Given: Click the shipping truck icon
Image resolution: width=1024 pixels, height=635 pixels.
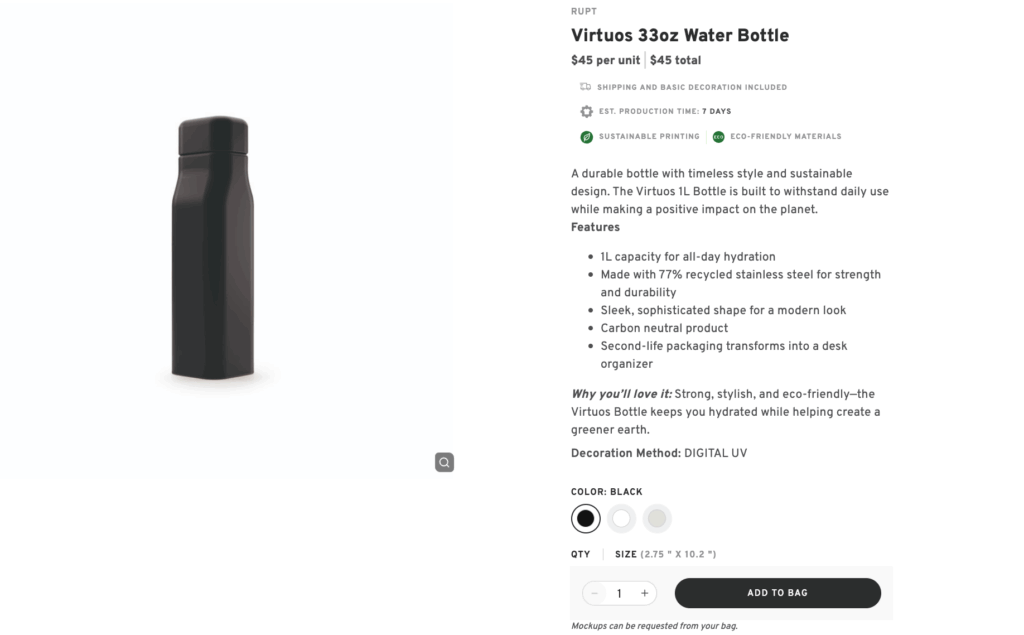Looking at the screenshot, I should coord(586,87).
